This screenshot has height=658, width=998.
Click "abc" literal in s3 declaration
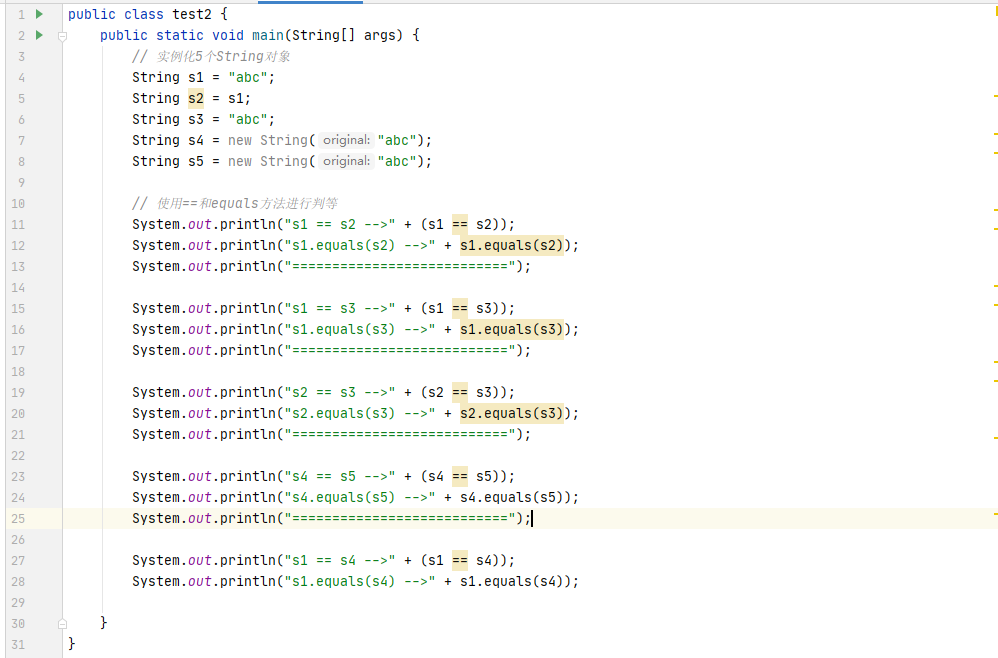248,119
